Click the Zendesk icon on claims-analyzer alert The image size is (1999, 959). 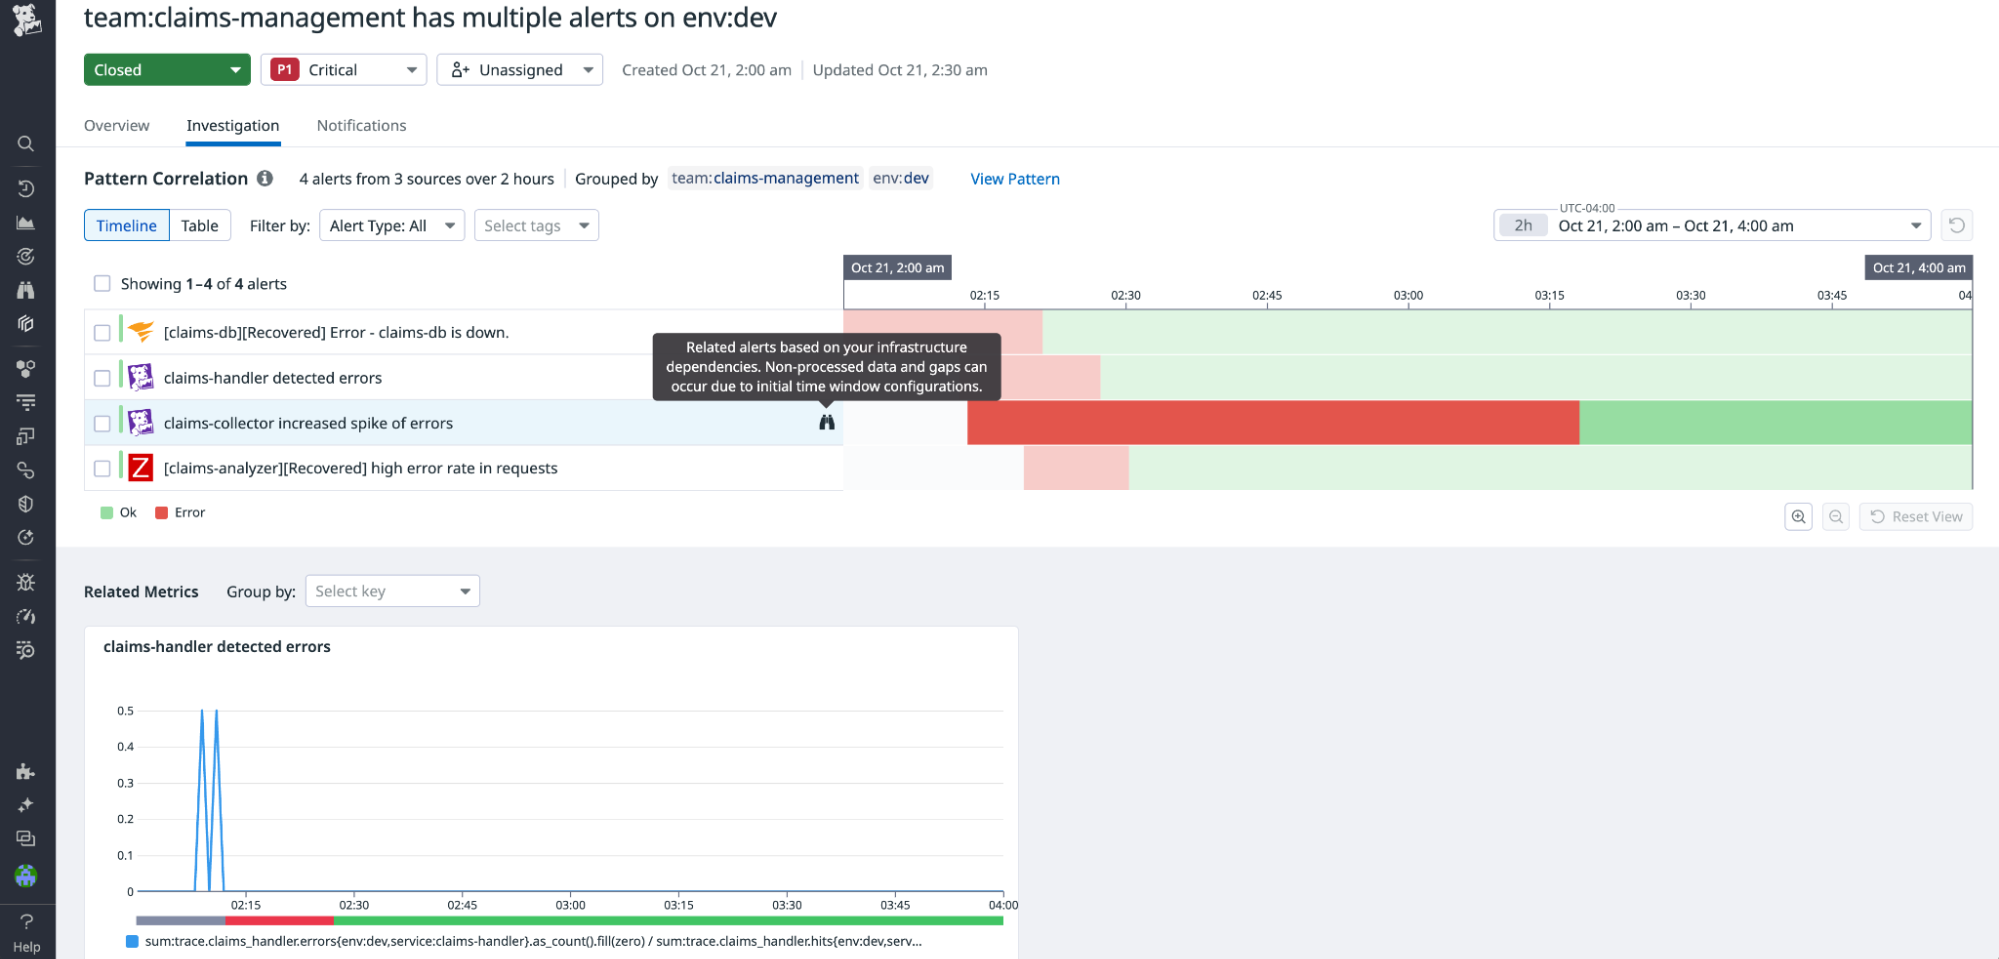(140, 467)
